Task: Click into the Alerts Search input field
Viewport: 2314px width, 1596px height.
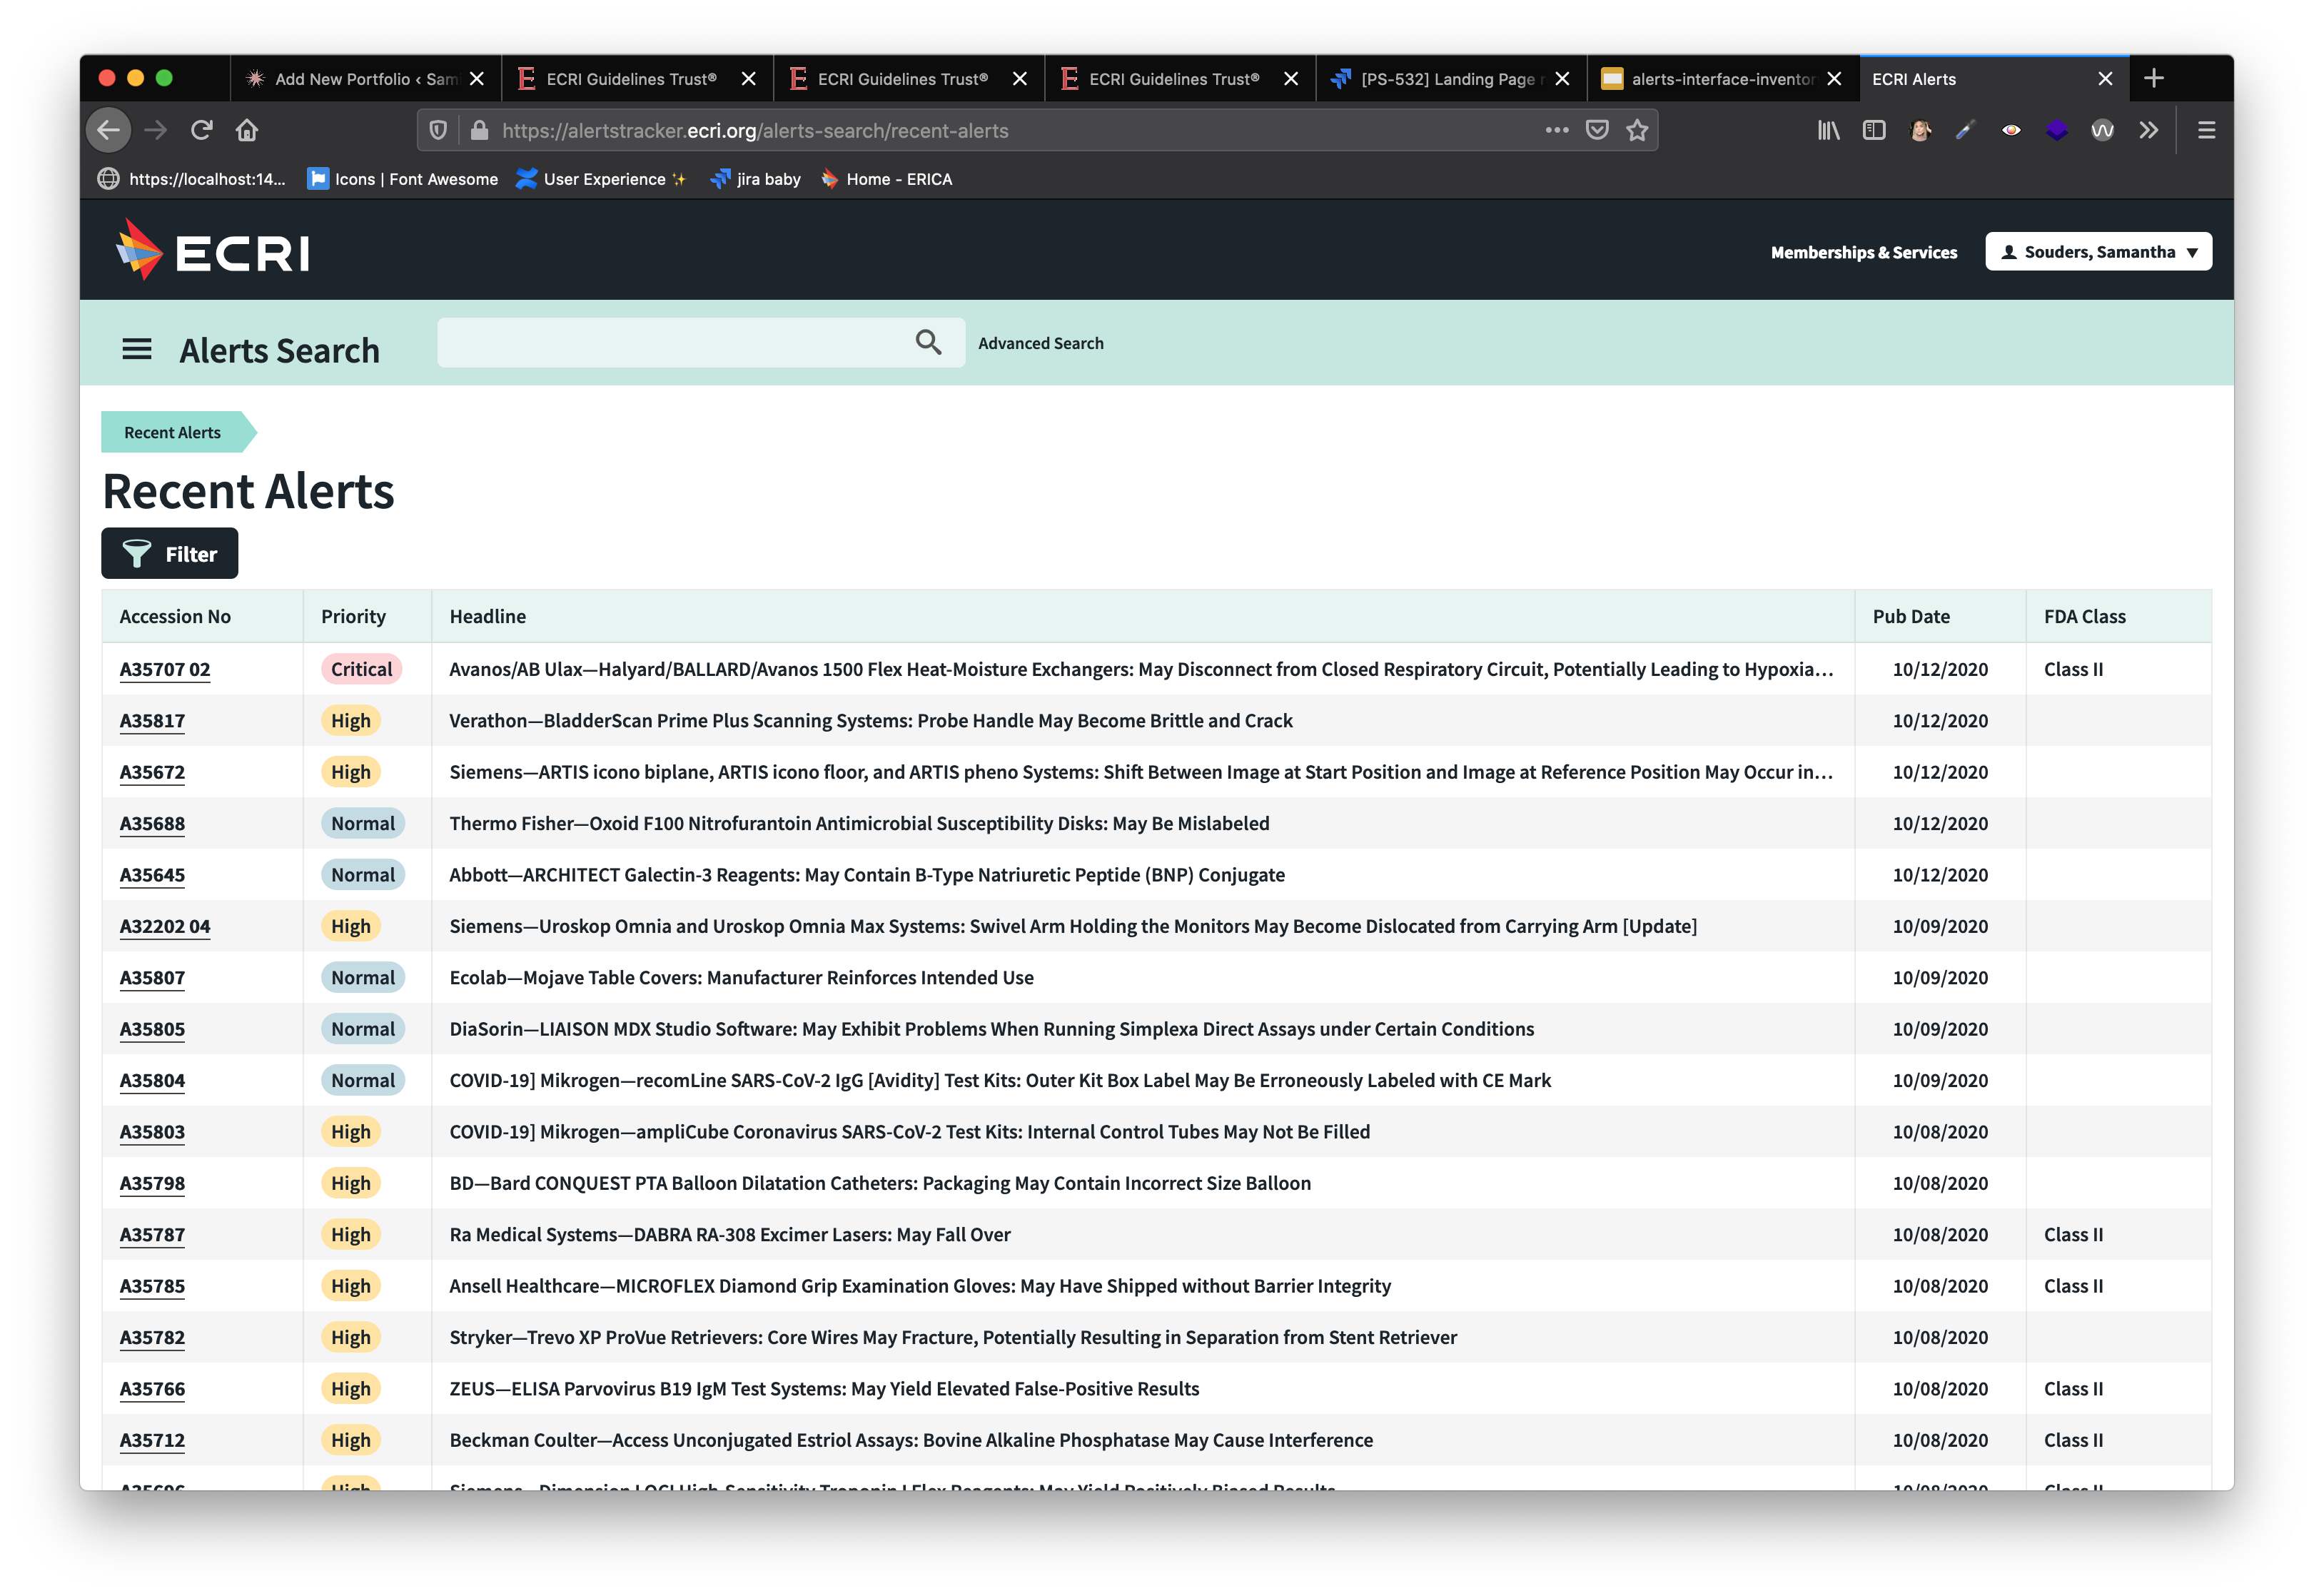Action: [x=670, y=343]
